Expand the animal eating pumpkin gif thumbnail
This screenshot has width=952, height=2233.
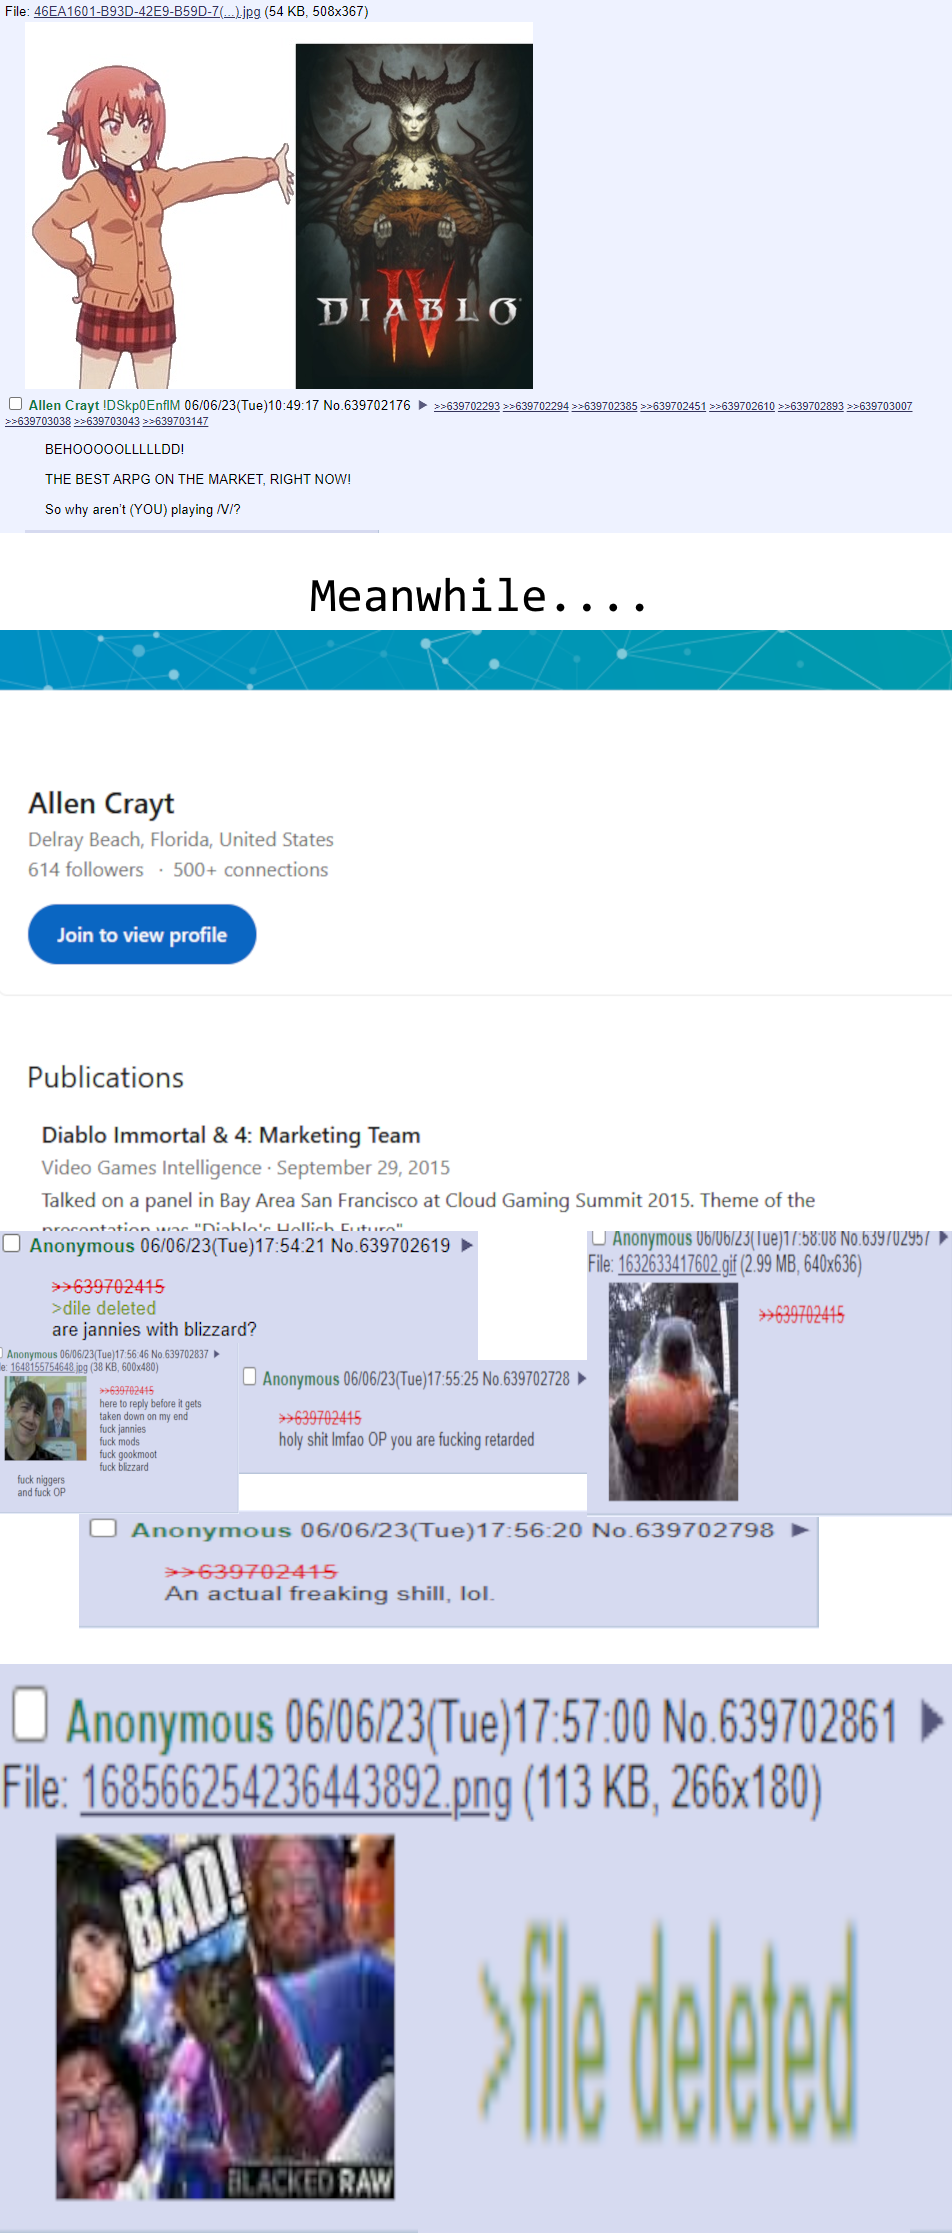click(x=673, y=1391)
